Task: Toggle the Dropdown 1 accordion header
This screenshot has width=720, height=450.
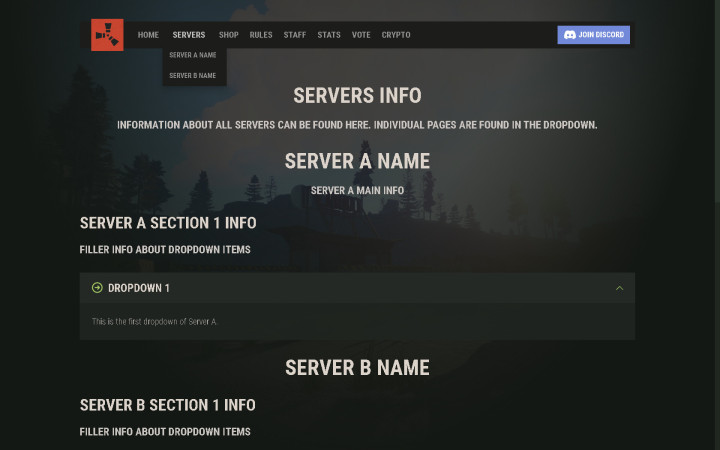Action: (x=357, y=288)
